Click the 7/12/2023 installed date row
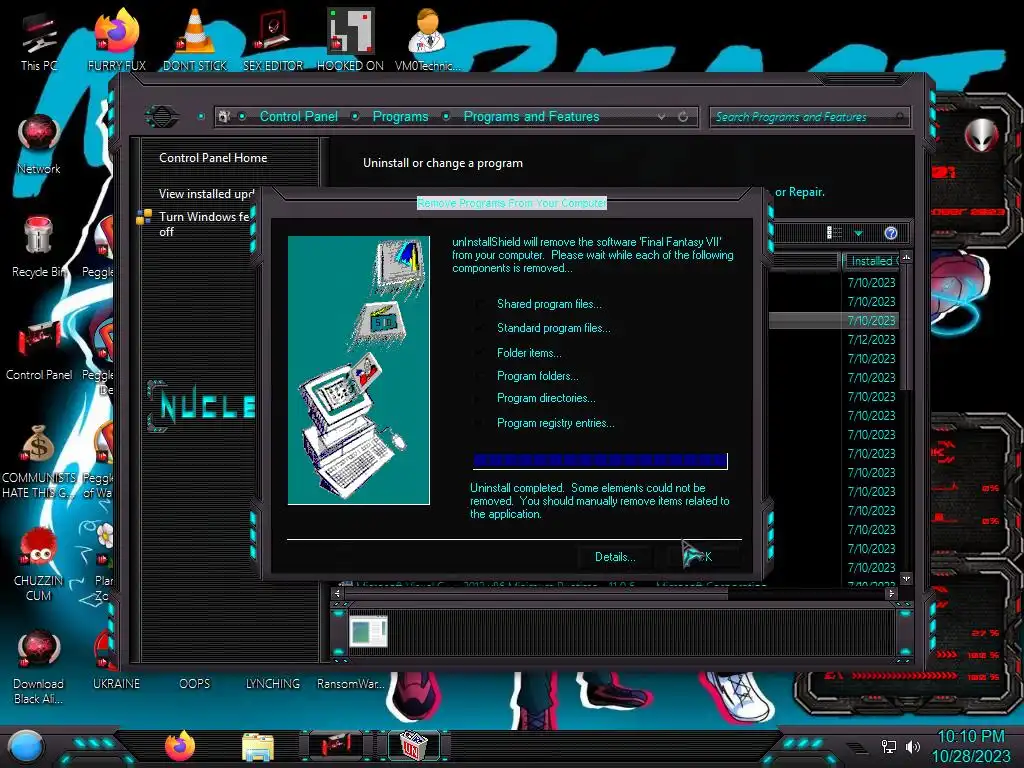The height and width of the screenshot is (768, 1024). (x=871, y=340)
